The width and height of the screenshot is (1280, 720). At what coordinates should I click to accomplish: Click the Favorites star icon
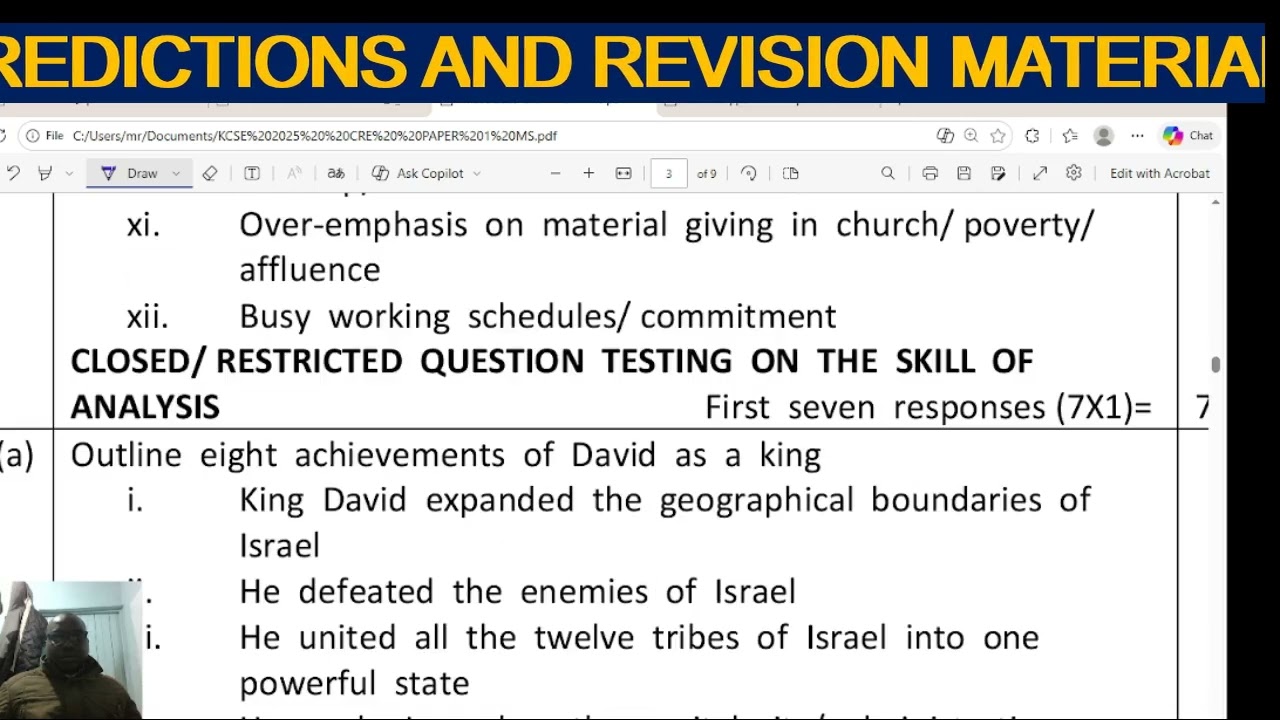[x=998, y=136]
